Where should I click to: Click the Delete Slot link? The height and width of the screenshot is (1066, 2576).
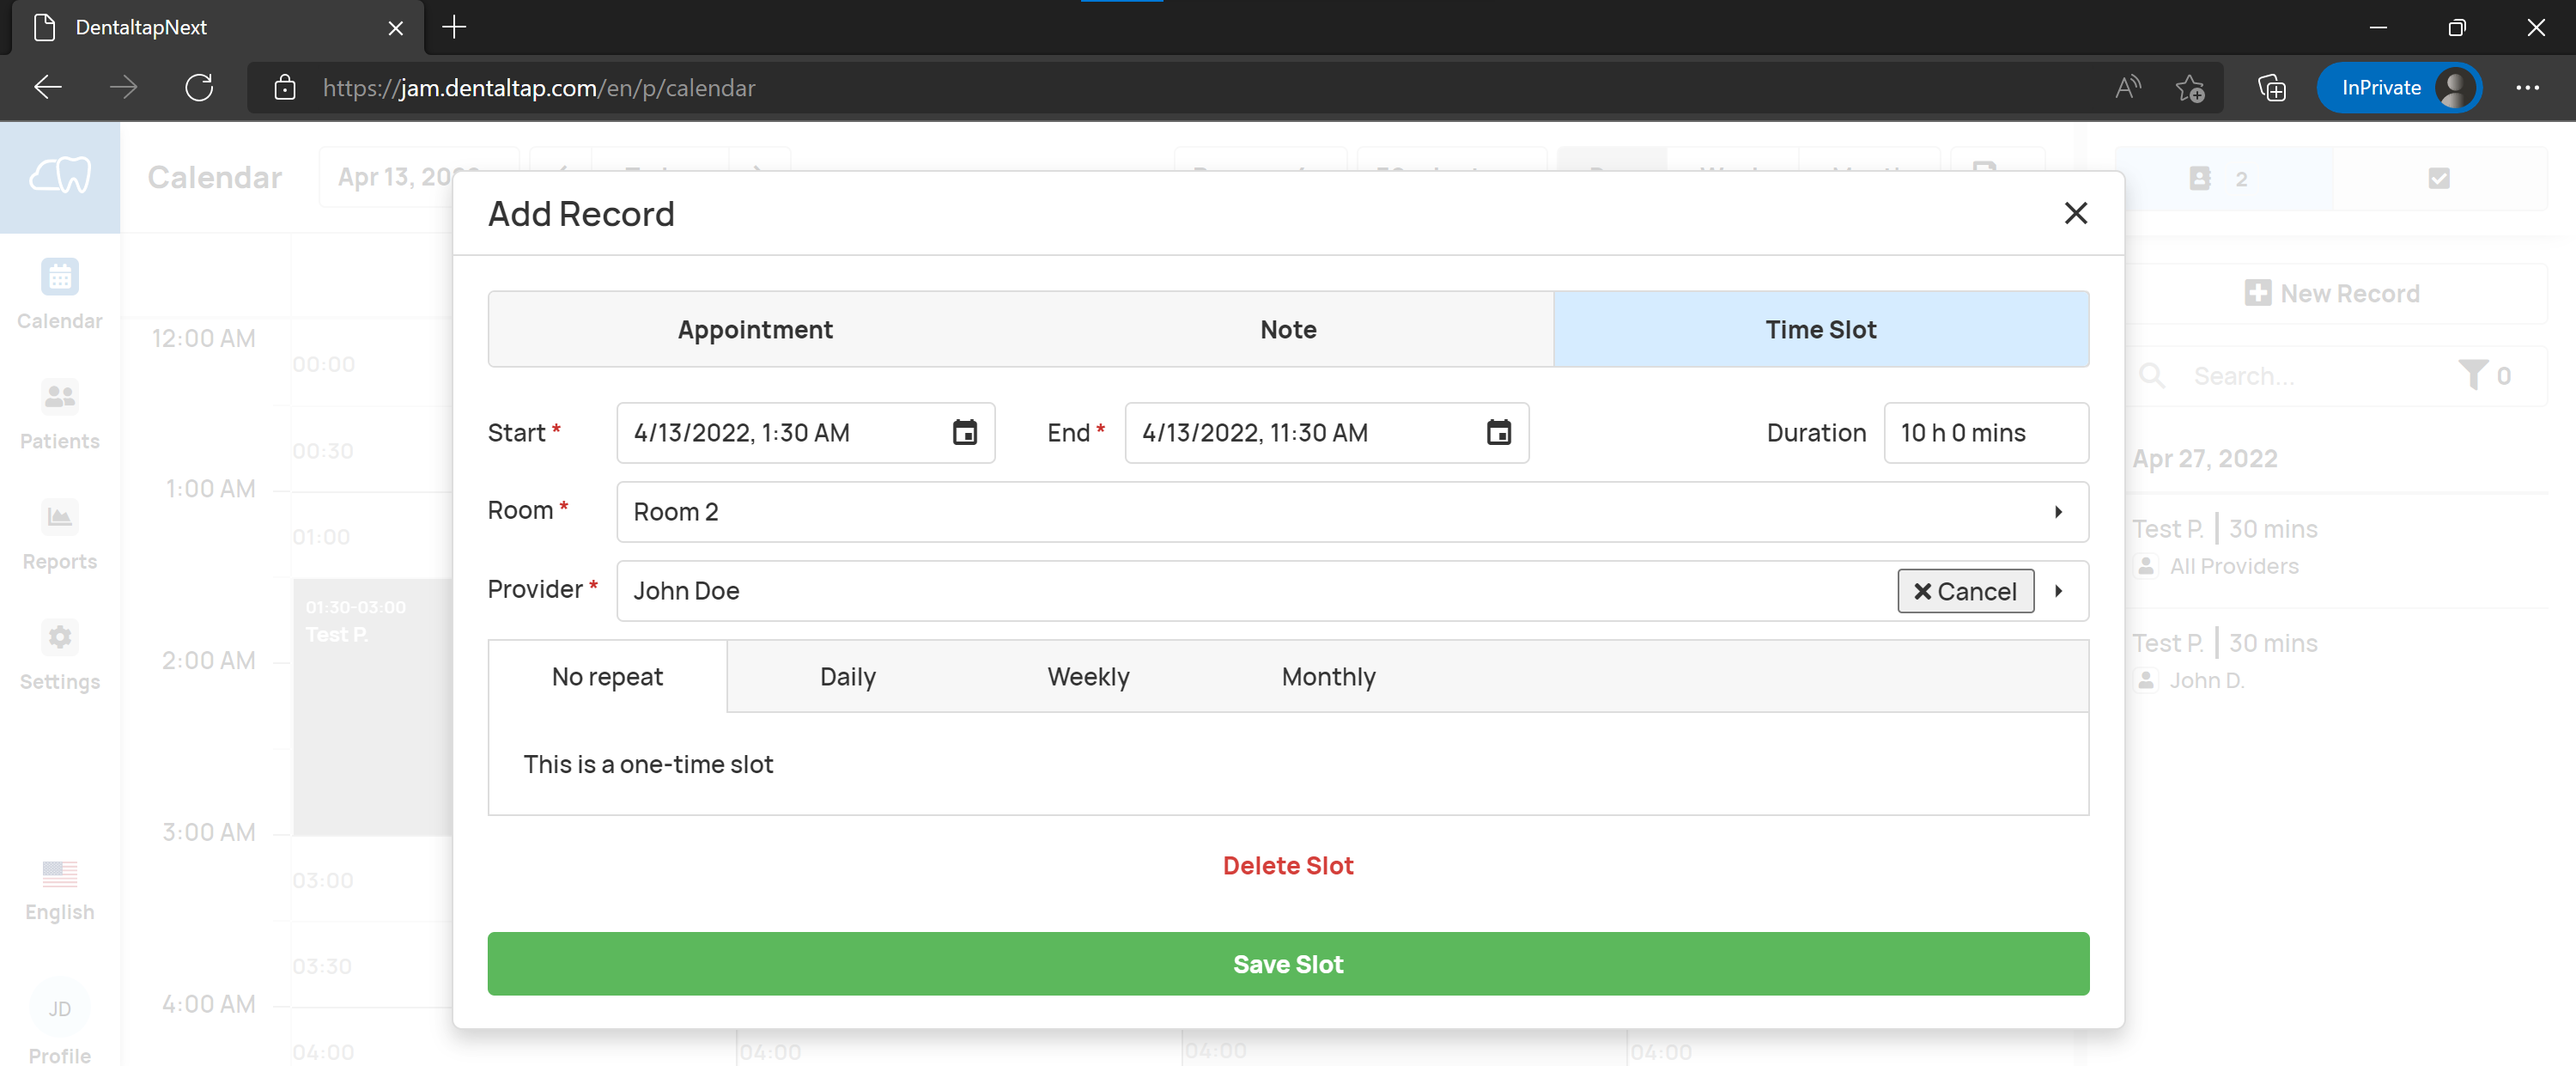(x=1288, y=866)
